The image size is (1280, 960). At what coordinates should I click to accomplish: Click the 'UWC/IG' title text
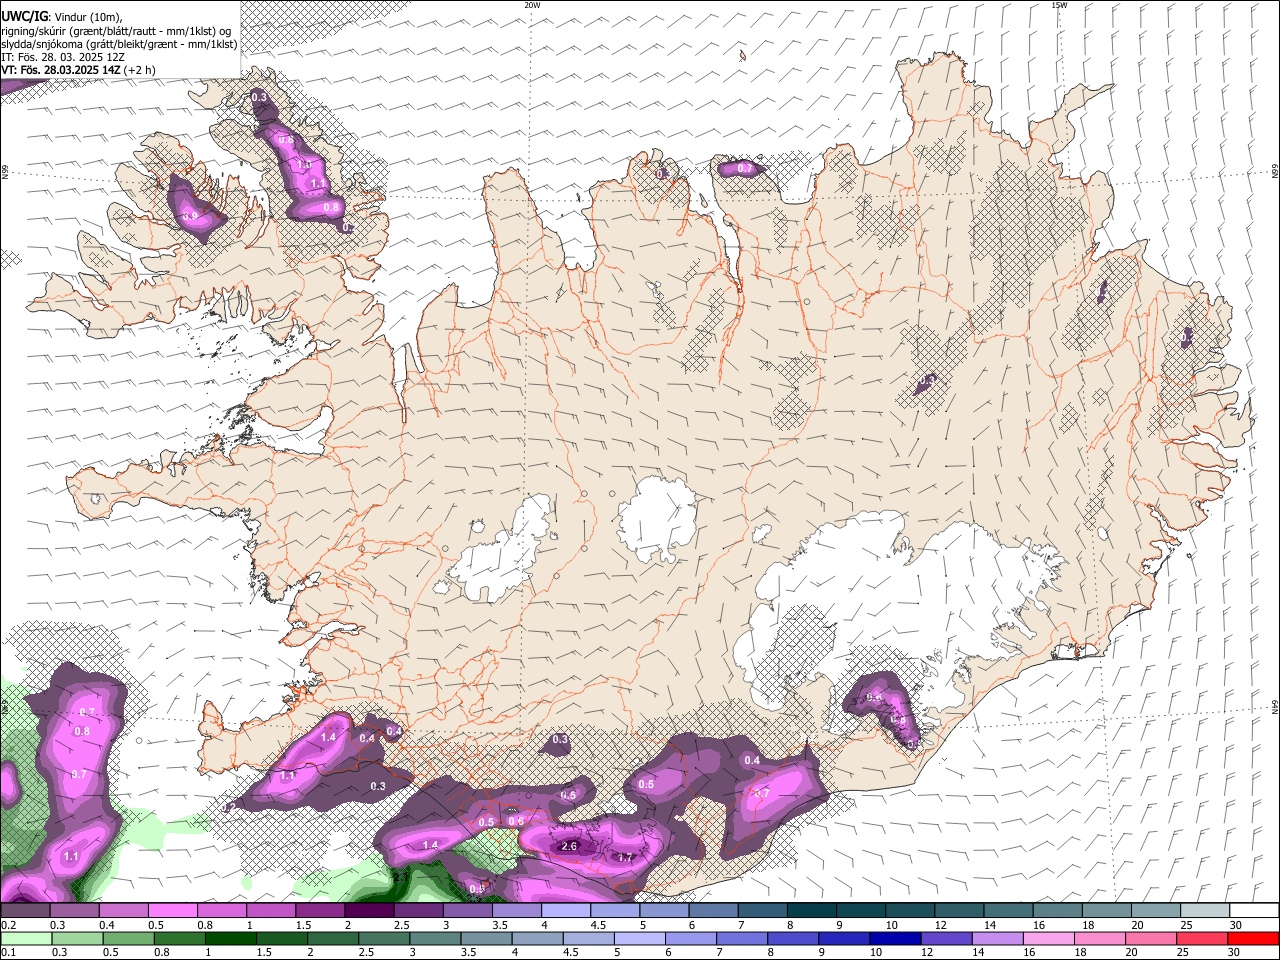point(23,15)
